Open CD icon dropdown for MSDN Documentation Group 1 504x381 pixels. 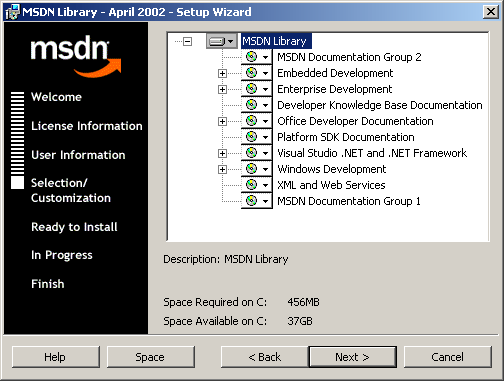coord(257,201)
